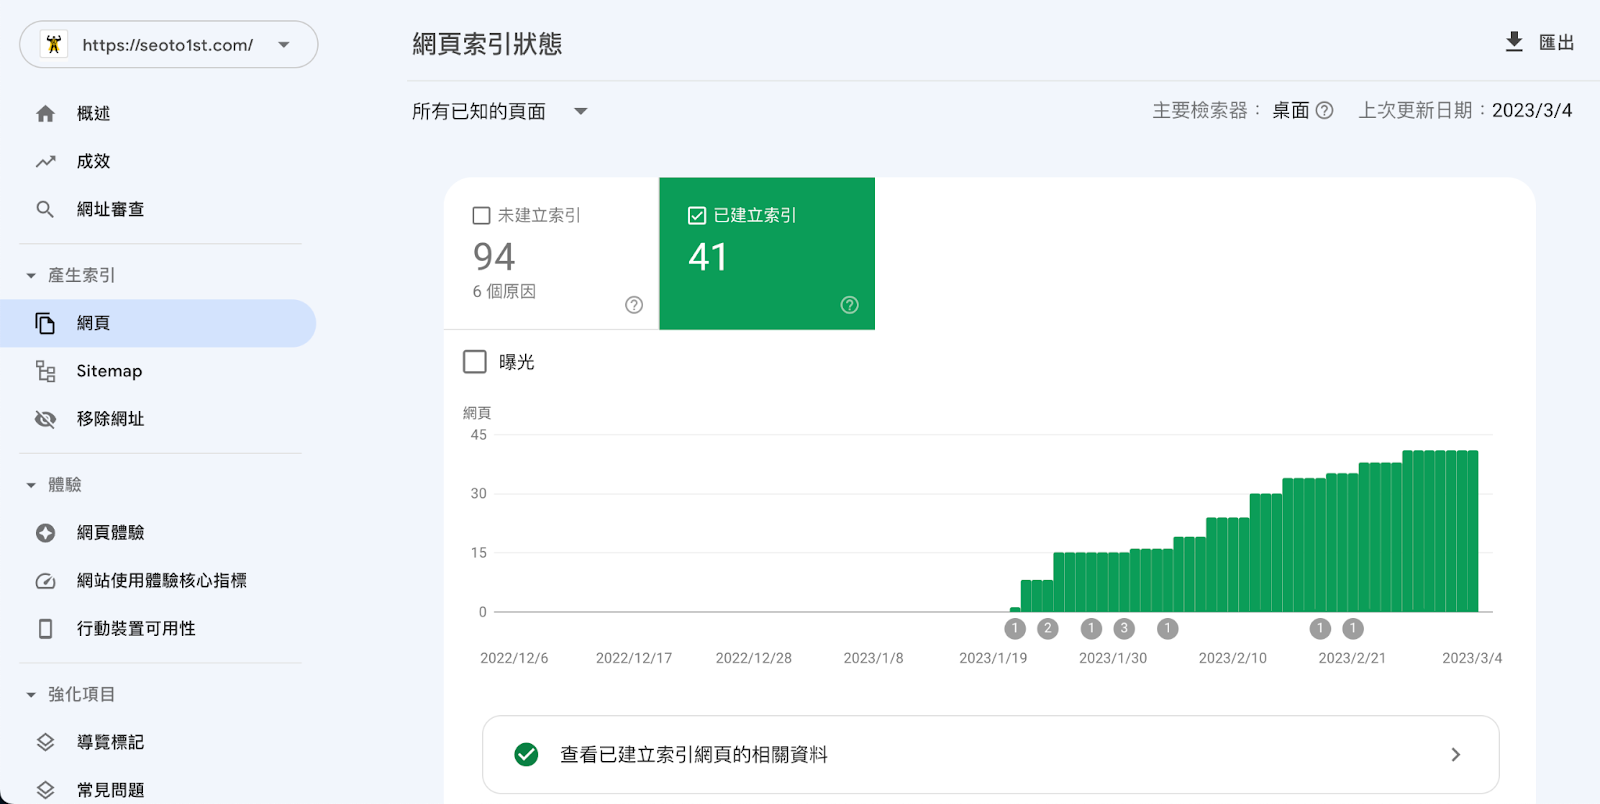
Task: Click the 匯出 export button
Action: click(1540, 42)
